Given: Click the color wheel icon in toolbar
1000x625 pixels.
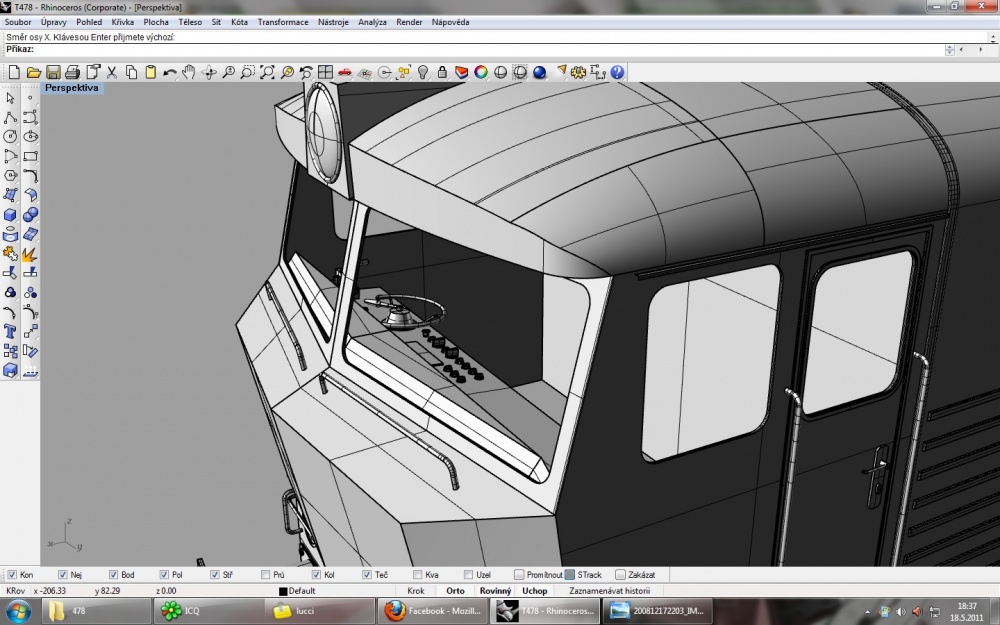Looking at the screenshot, I should [481, 72].
